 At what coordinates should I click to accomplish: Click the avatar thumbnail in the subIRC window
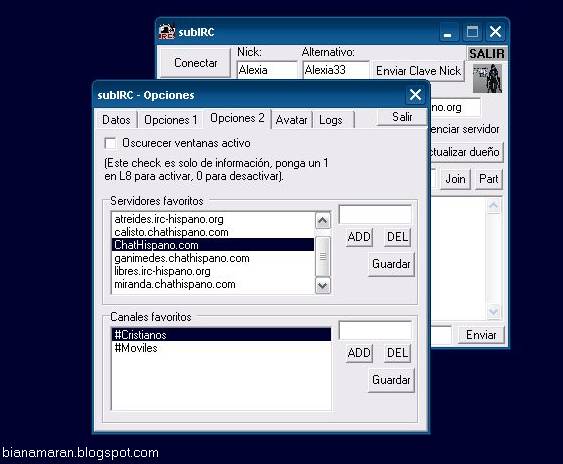487,79
